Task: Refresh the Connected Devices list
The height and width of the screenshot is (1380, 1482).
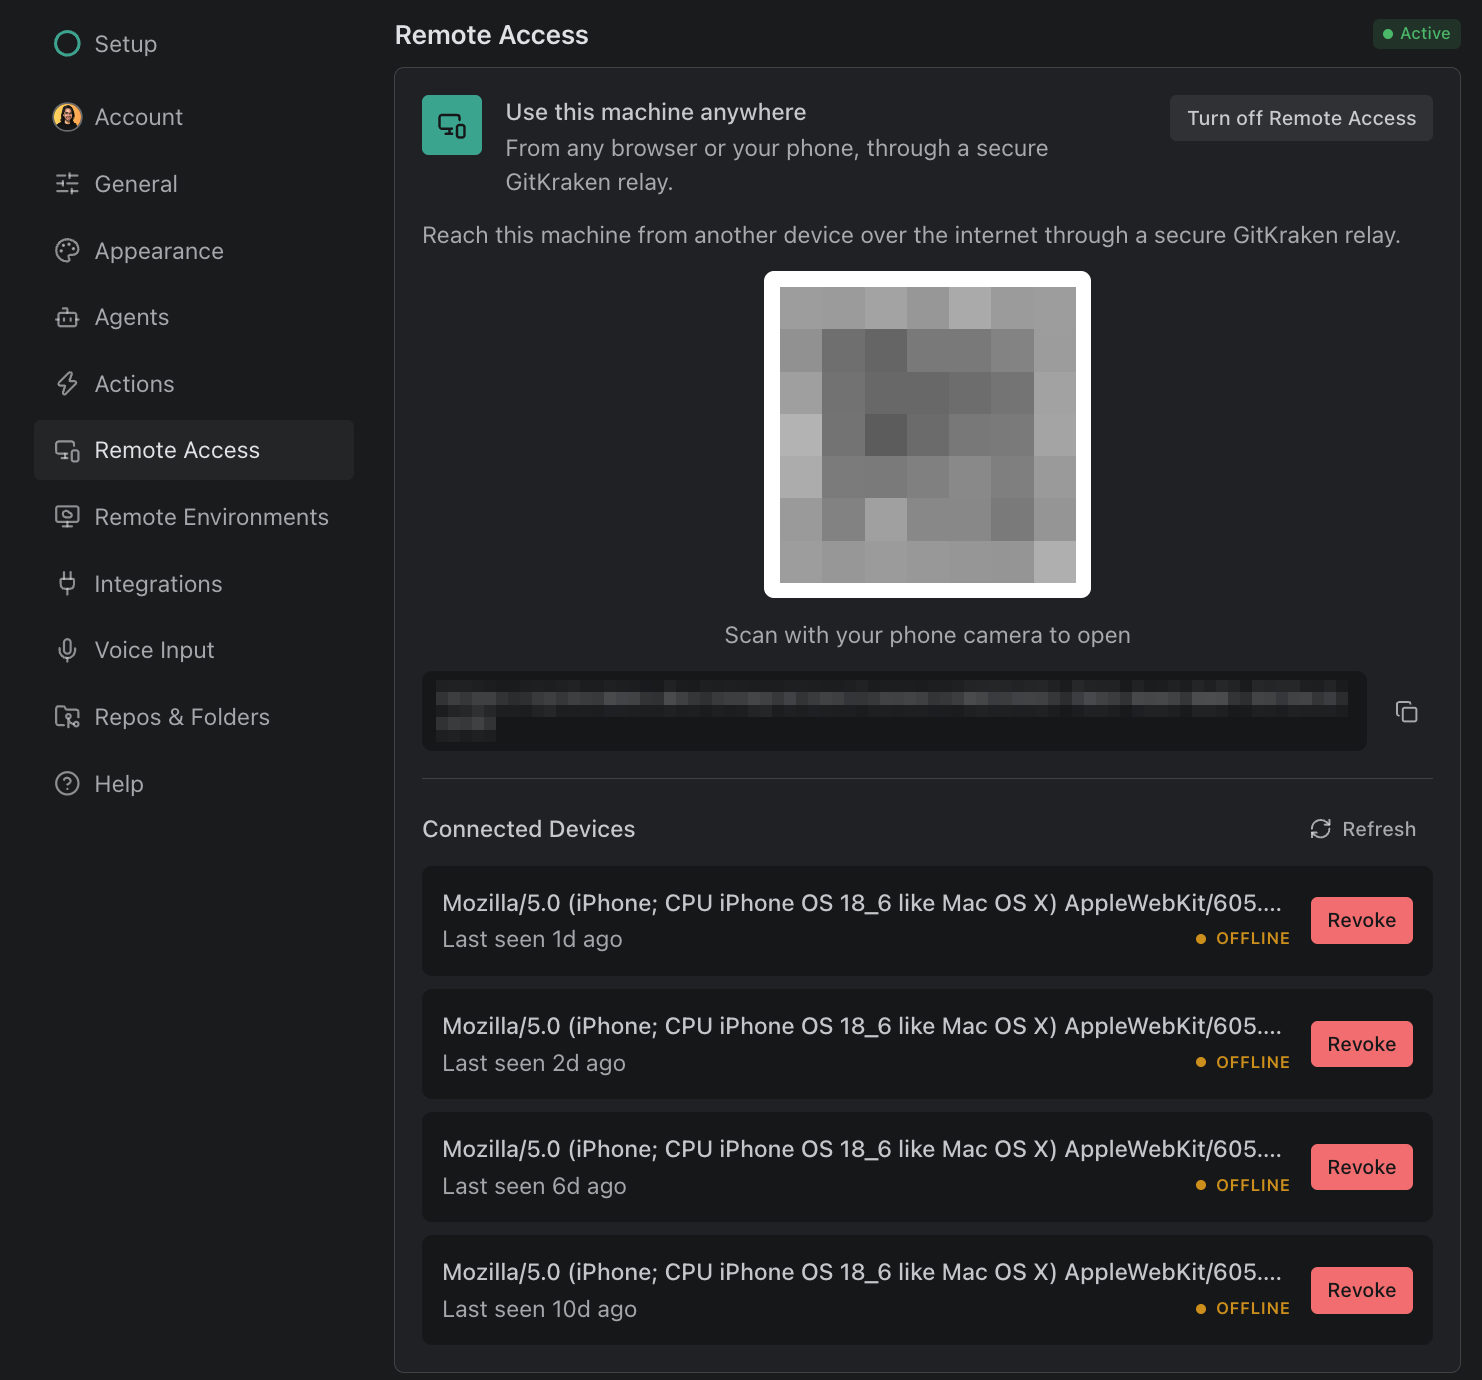Action: click(x=1363, y=829)
